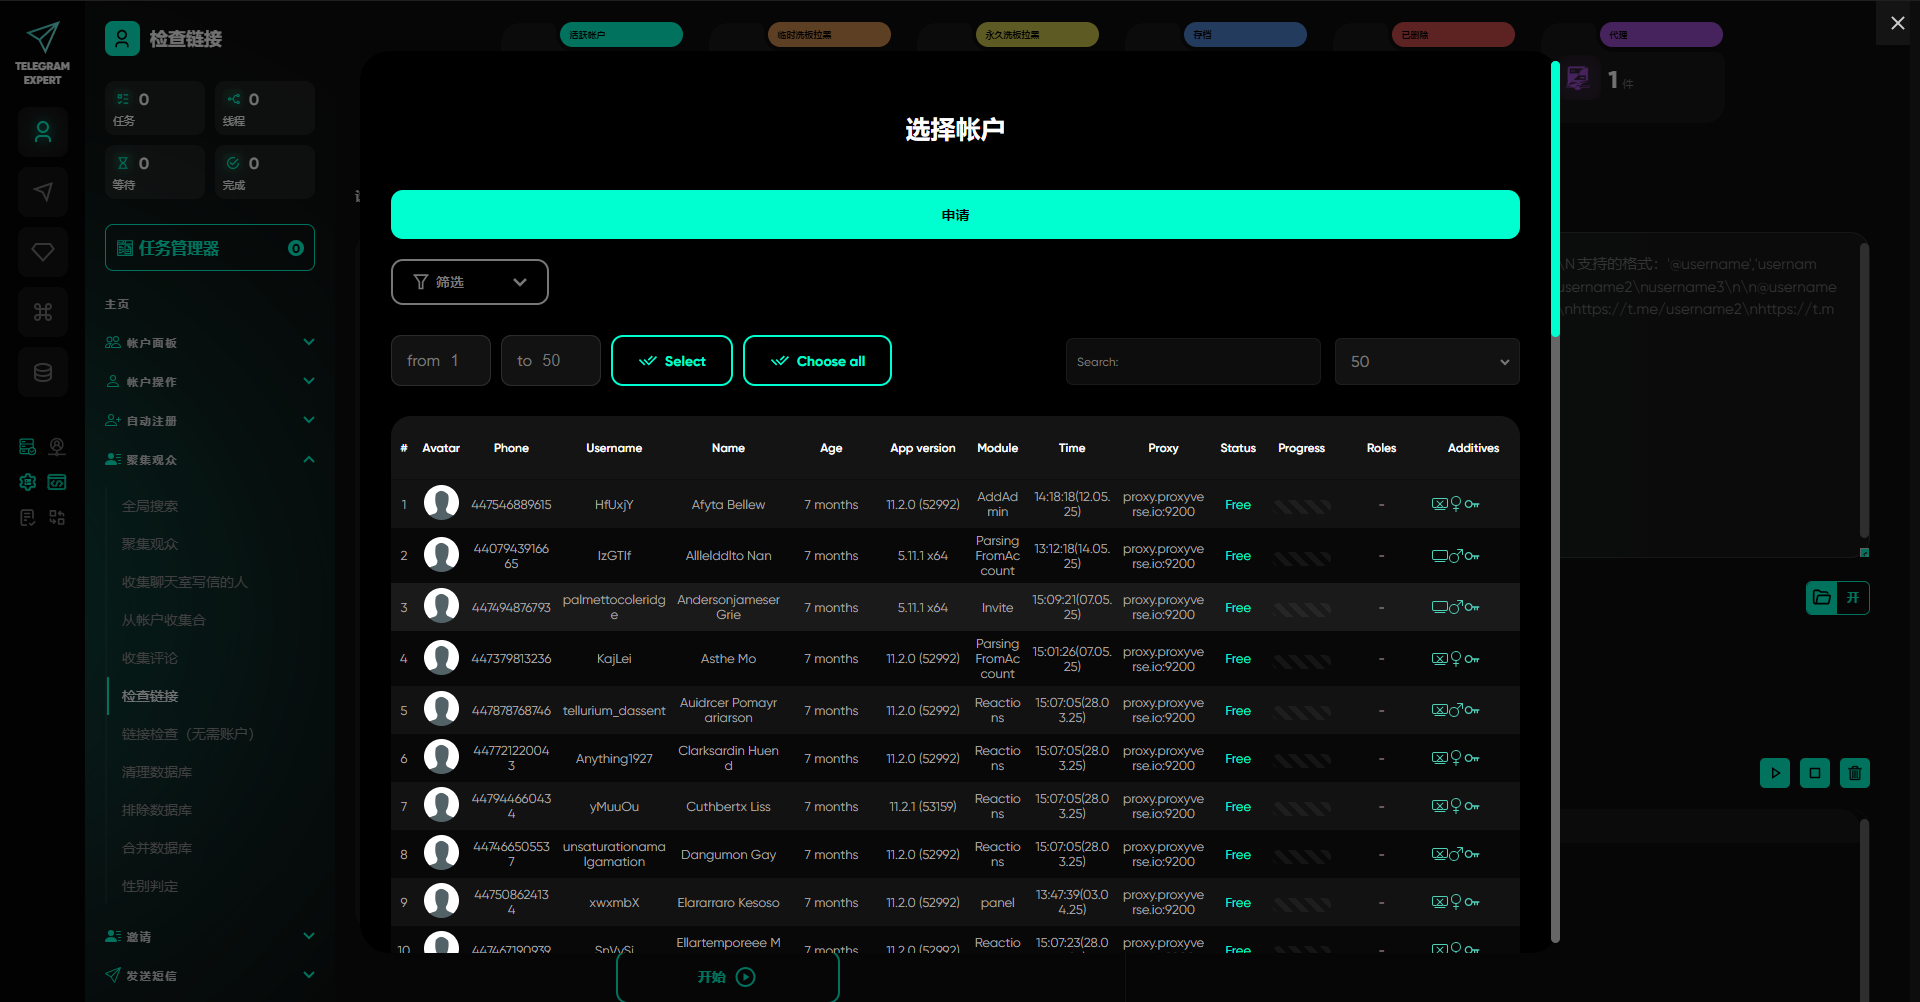Image resolution: width=1920 pixels, height=1002 pixels.
Task: Open the rows-per-page dropdown showing 50
Action: click(1426, 362)
